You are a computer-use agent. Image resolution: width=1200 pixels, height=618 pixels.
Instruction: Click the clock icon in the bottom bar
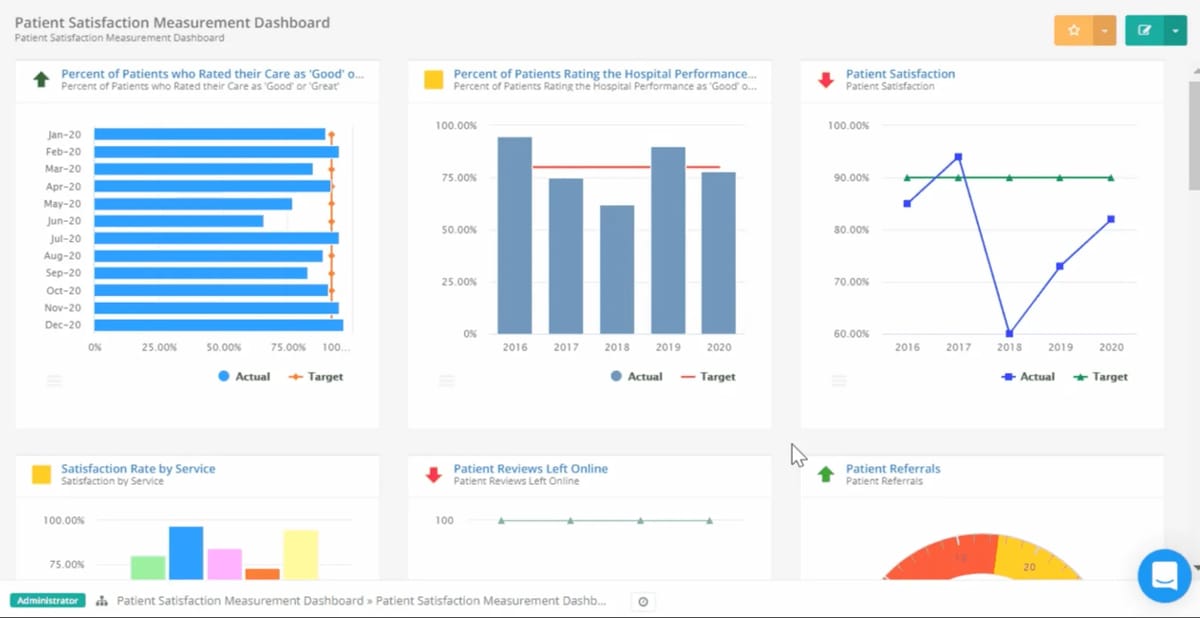(643, 601)
